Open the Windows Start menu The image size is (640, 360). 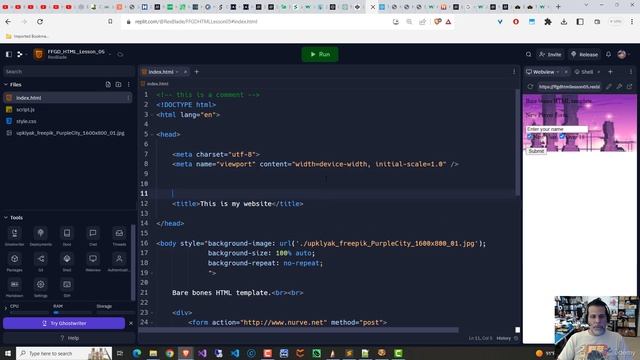pyautogui.click(x=8, y=353)
